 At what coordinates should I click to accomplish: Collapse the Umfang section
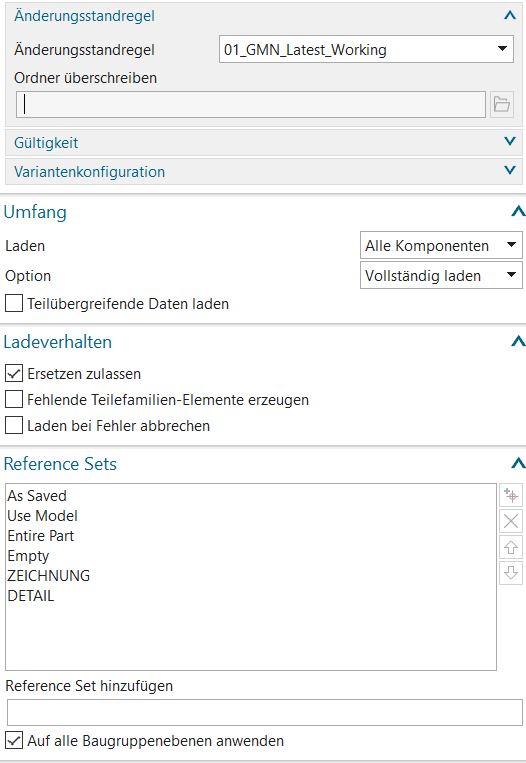(x=518, y=212)
